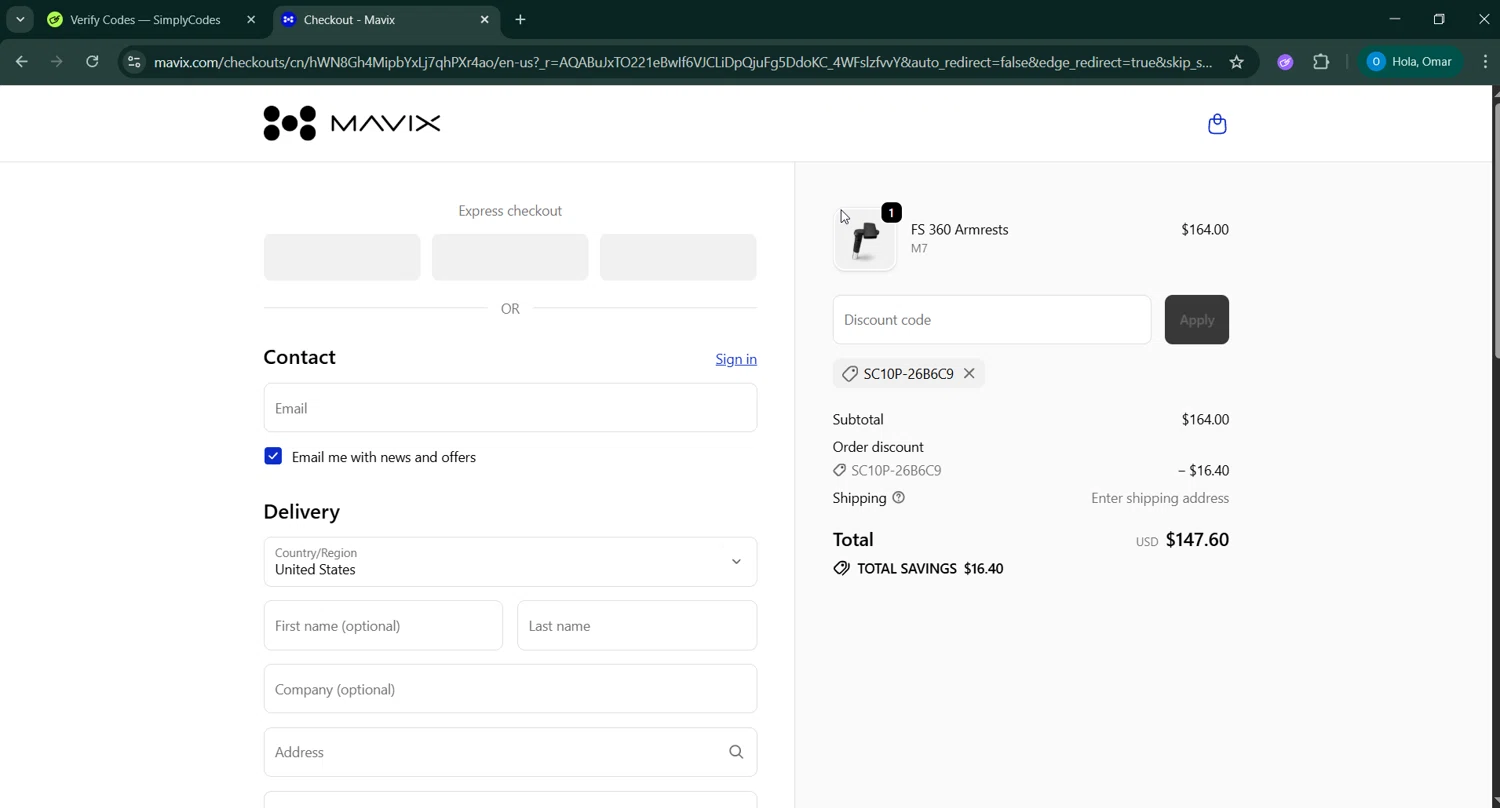Image resolution: width=1500 pixels, height=808 pixels.
Task: Click the Express checkout heading
Action: point(510,211)
